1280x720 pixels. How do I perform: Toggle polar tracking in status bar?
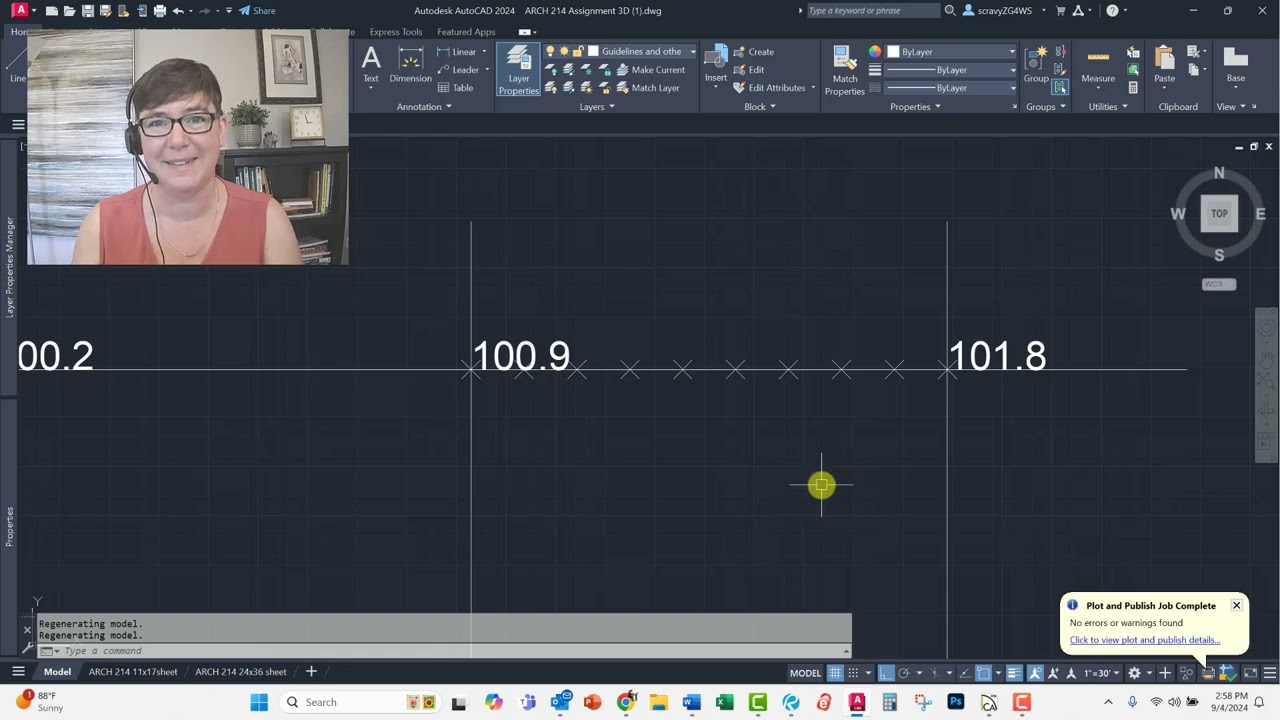pos(904,673)
